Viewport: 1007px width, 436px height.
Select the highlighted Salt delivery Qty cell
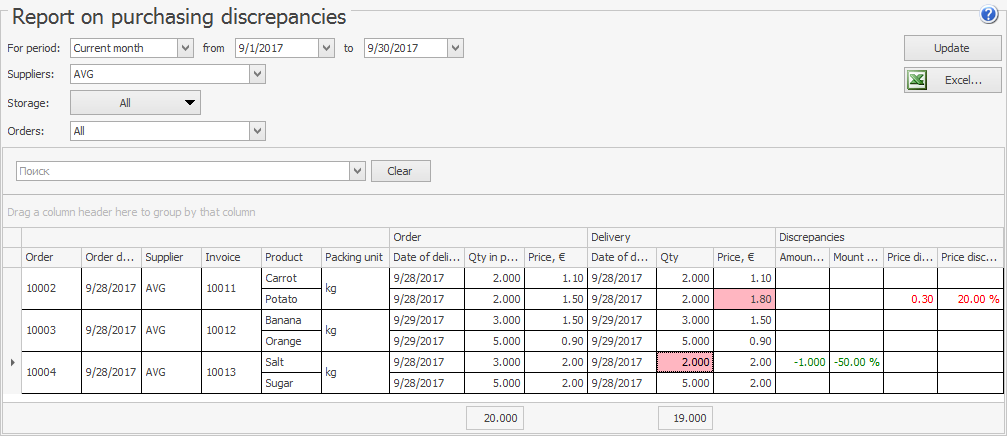tap(685, 362)
